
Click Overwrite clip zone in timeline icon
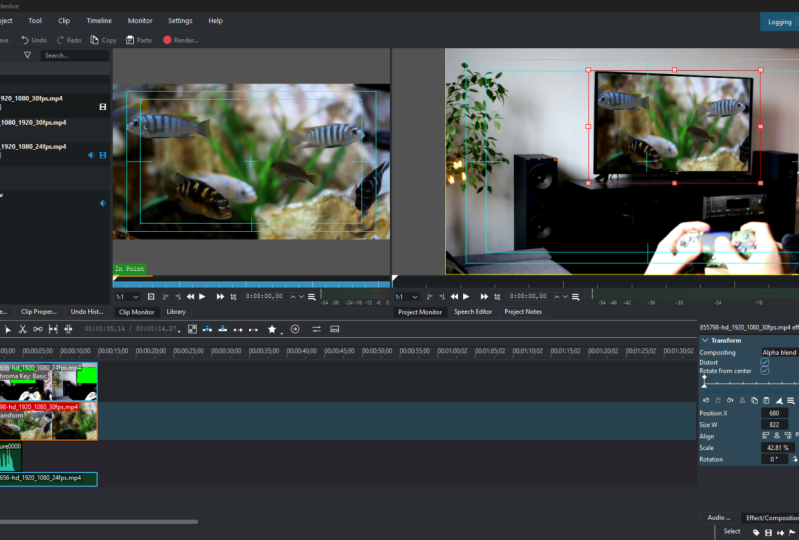click(223, 330)
